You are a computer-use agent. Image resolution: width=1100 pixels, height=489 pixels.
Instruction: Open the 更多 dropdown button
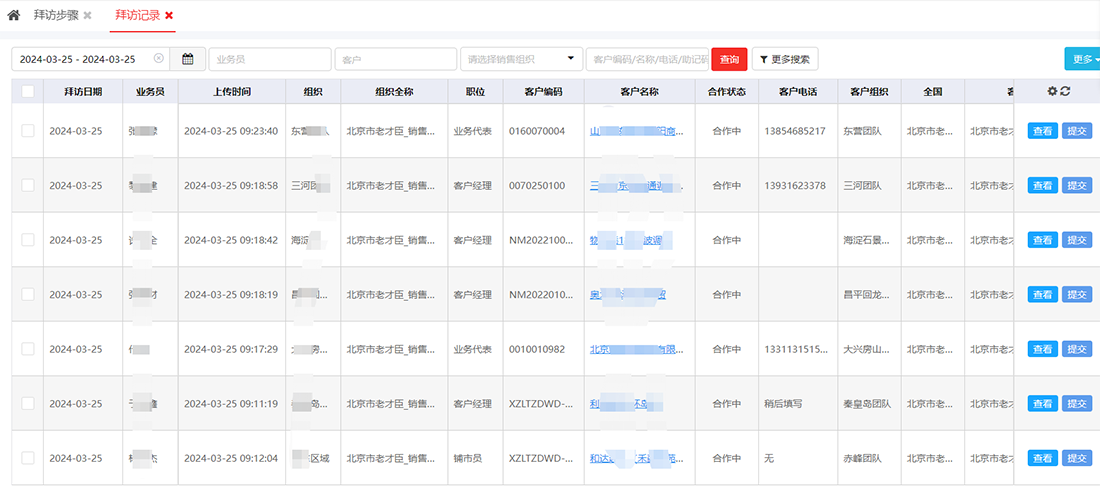1083,59
